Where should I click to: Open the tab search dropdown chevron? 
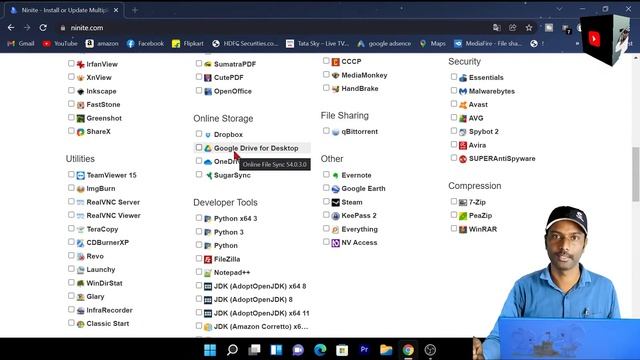point(559,9)
